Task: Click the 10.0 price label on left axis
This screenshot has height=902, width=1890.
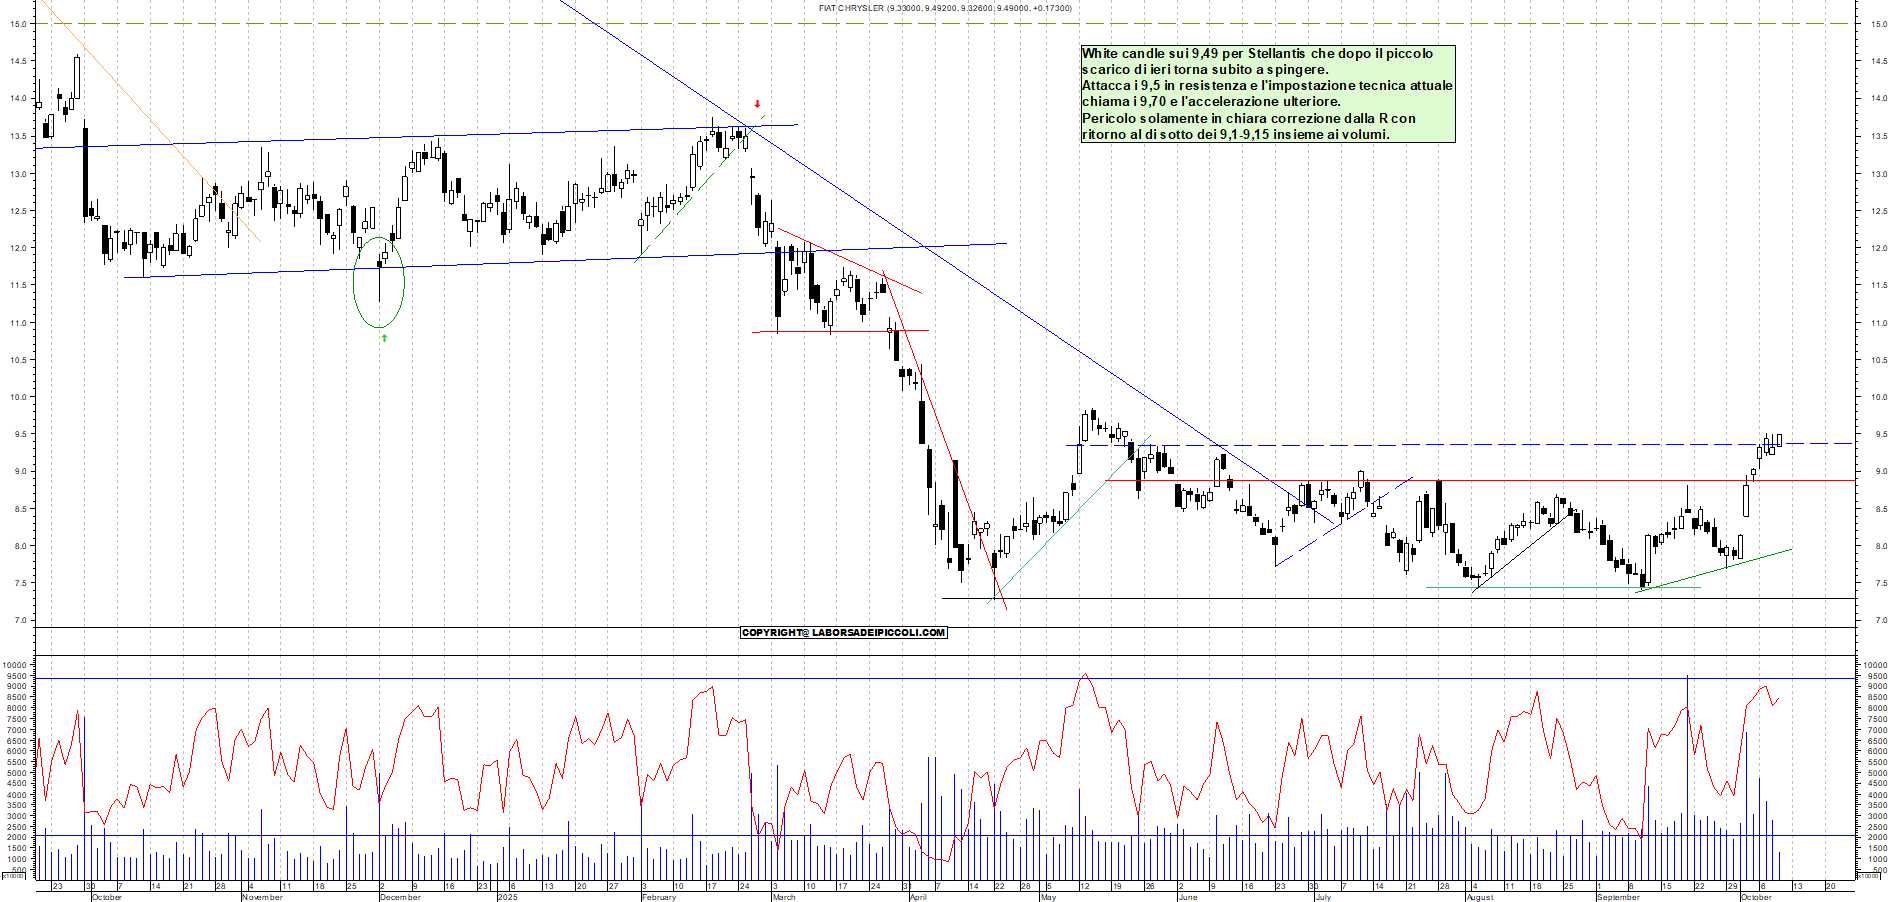Action: (x=18, y=397)
